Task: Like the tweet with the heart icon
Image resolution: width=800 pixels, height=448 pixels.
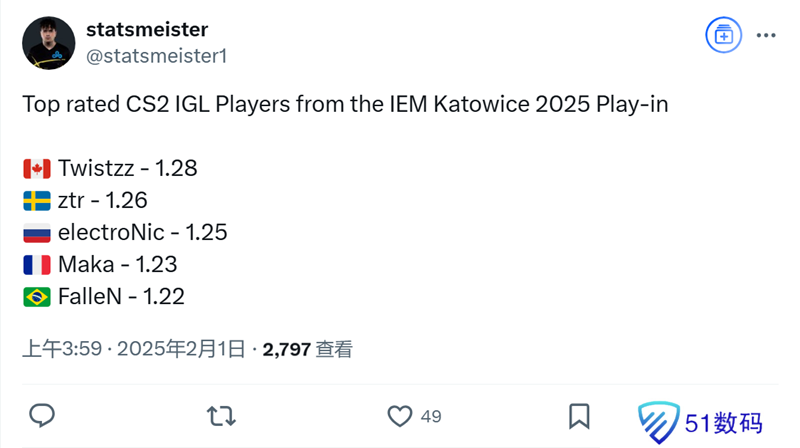Action: (x=400, y=416)
